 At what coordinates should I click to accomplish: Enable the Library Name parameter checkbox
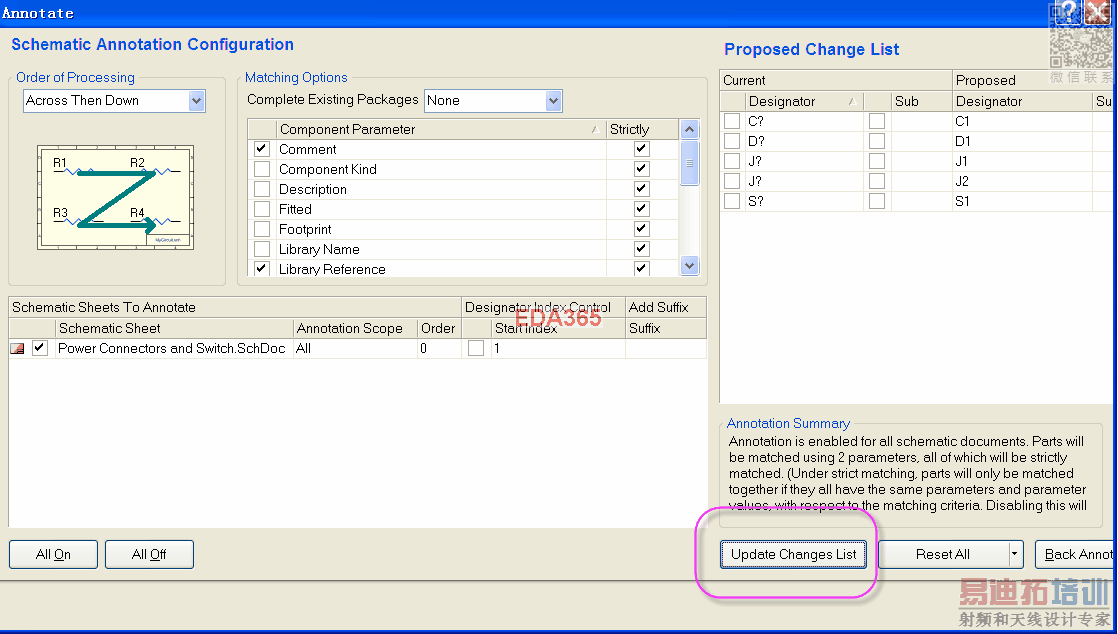click(x=262, y=249)
